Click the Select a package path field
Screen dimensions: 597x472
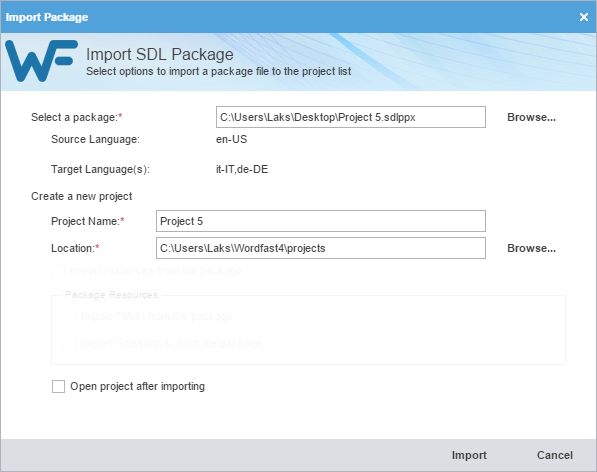coord(351,117)
